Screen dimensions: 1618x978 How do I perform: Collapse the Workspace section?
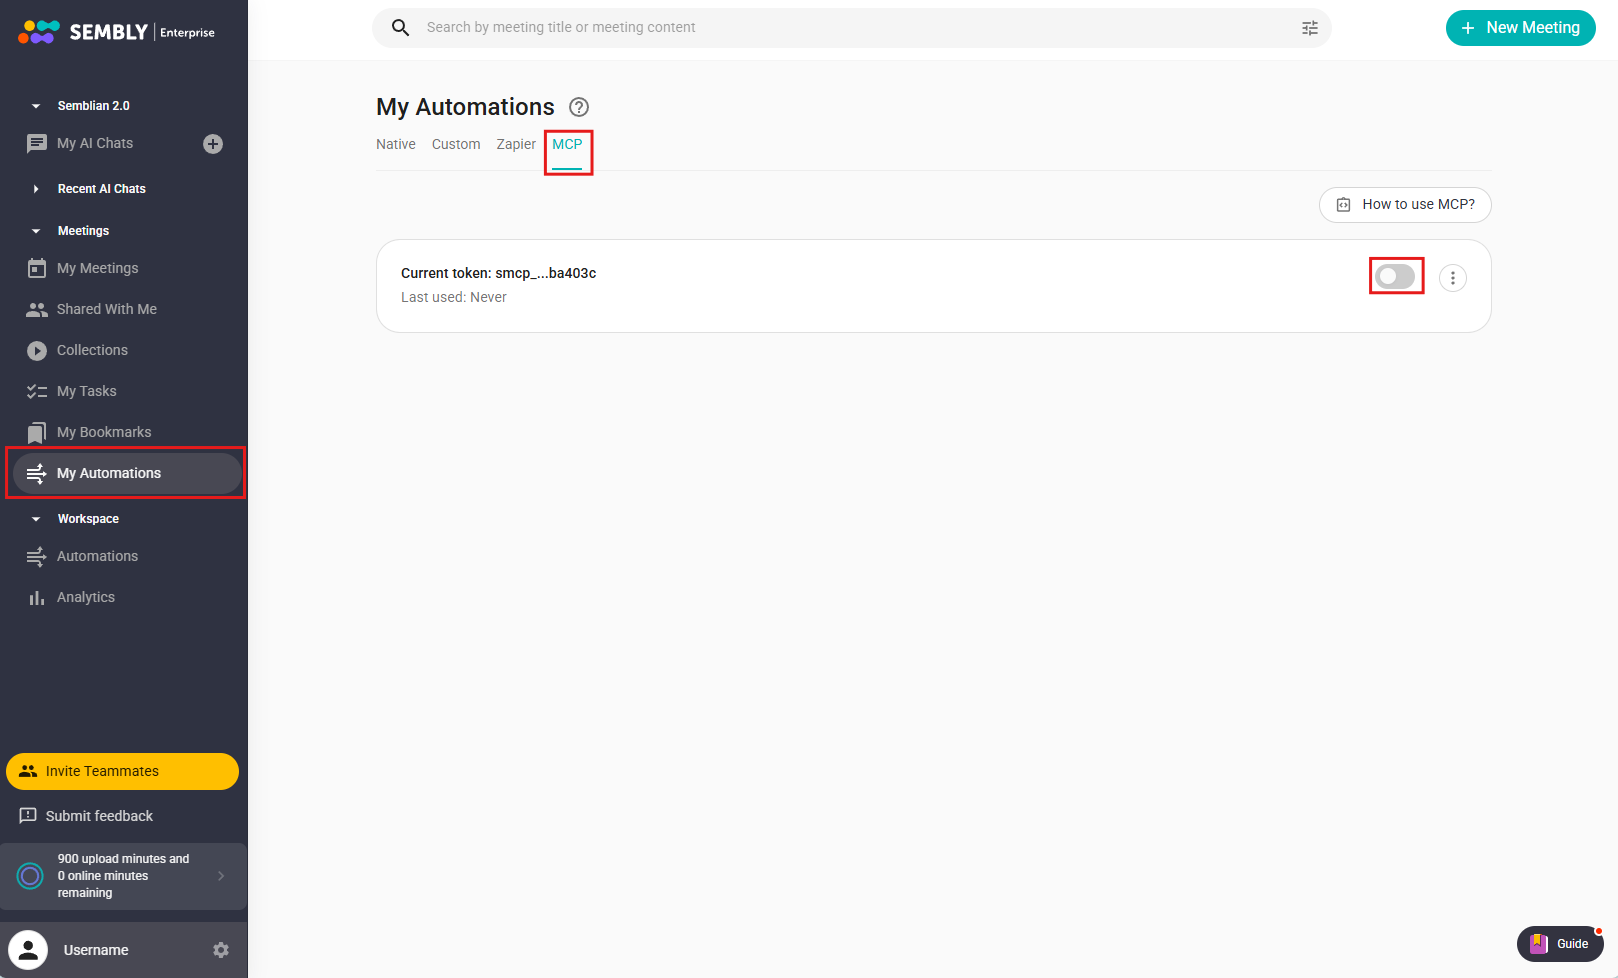pos(36,519)
